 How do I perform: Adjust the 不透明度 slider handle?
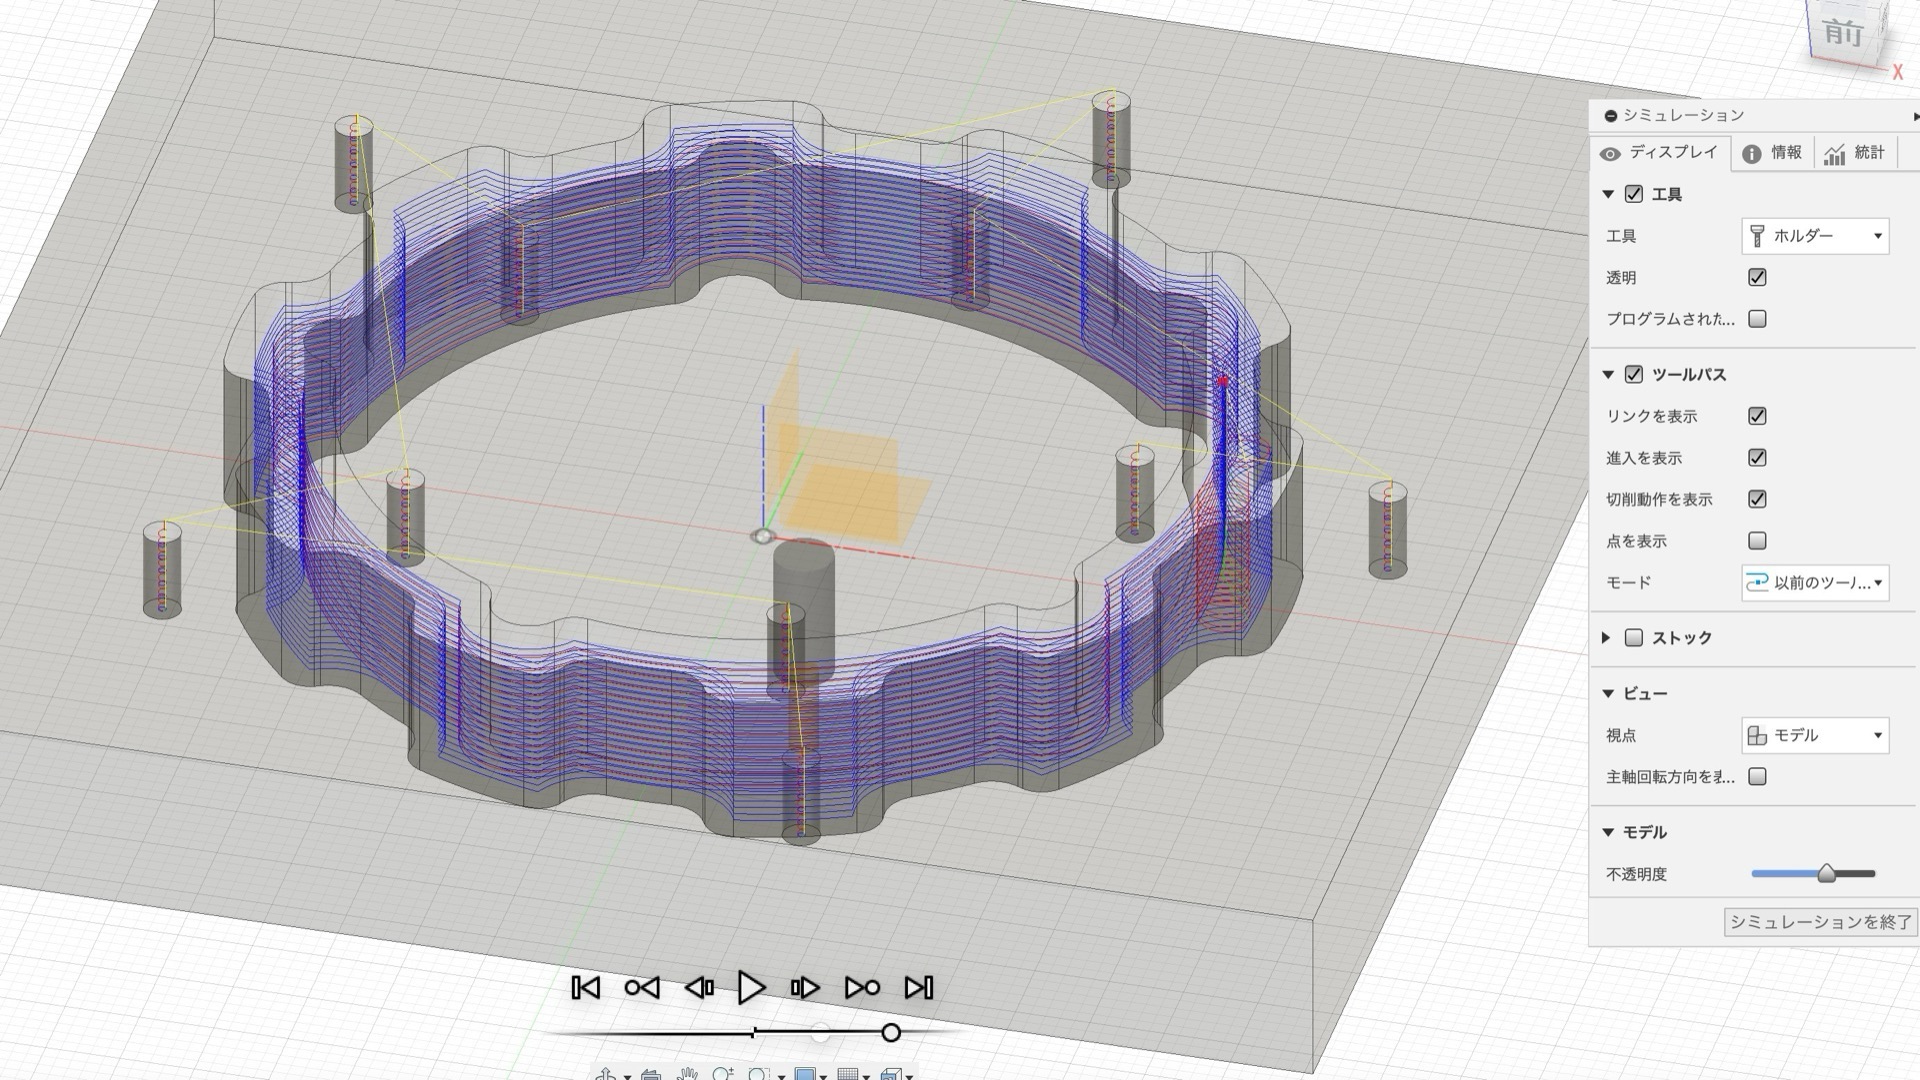(1827, 873)
